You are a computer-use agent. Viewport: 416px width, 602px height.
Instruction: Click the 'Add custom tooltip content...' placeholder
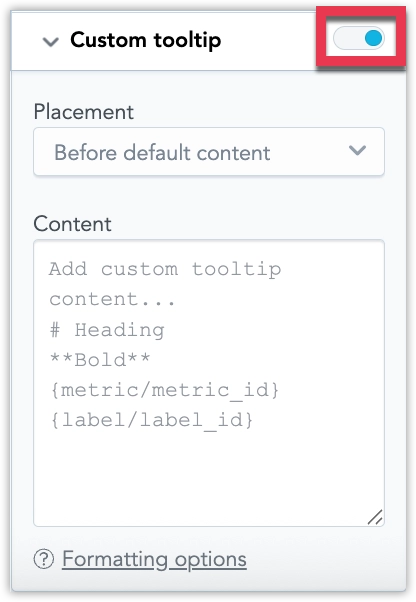[165, 284]
